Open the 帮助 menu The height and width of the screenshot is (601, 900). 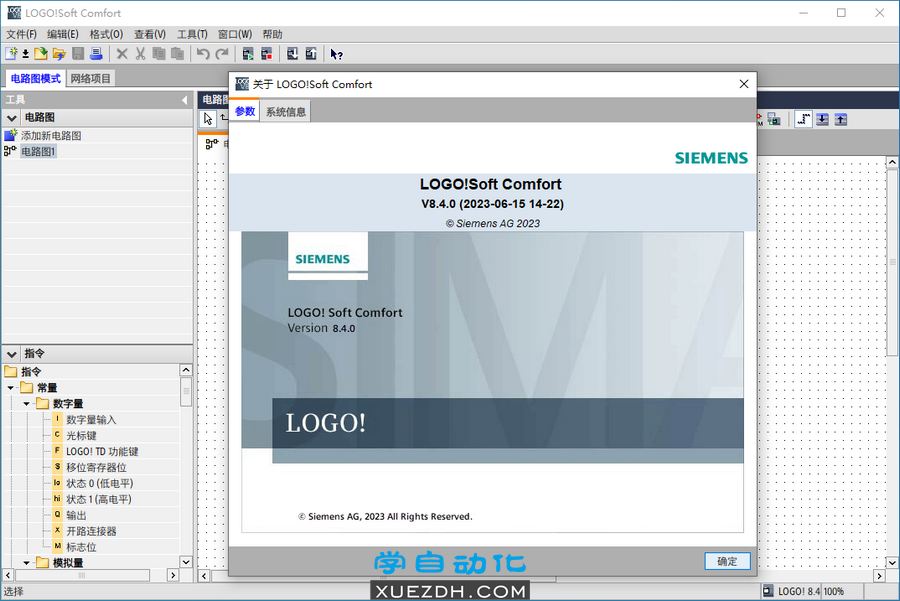[x=273, y=34]
